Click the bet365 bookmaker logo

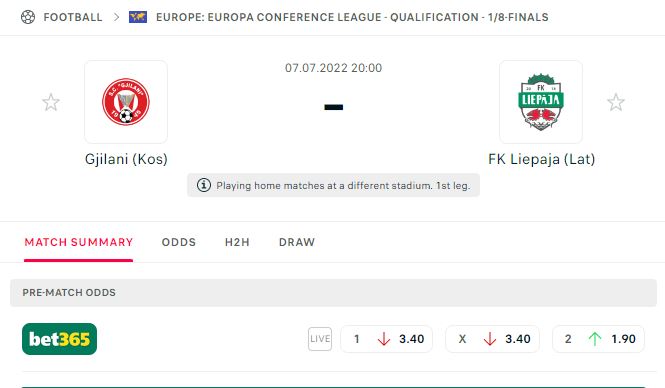click(59, 339)
